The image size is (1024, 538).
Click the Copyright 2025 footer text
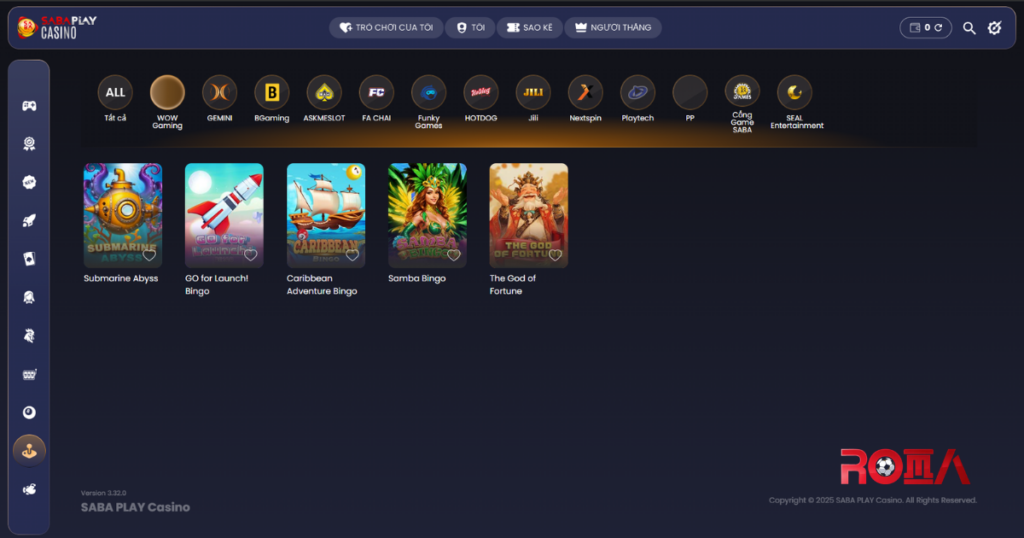click(872, 500)
